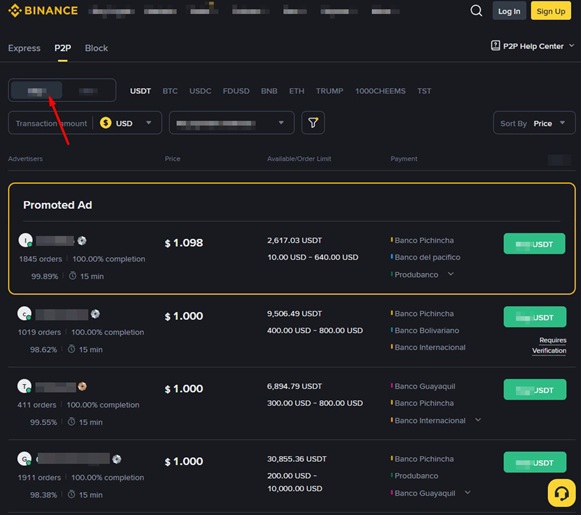Click verified badge of 1845 orders advertiser

(82, 241)
